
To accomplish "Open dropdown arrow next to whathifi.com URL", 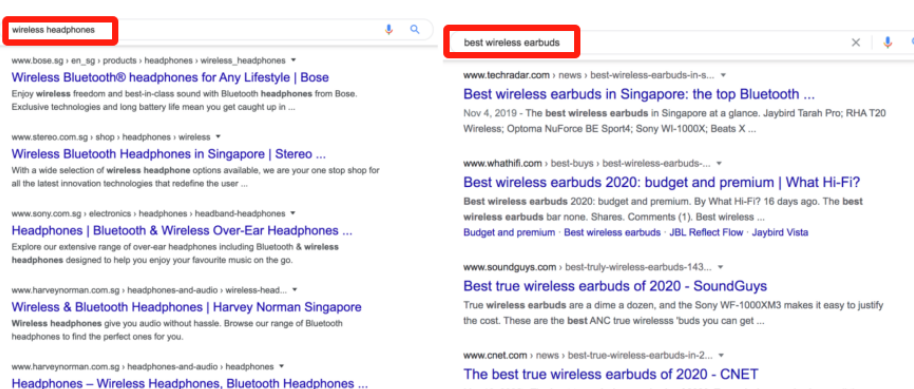I will 720,163.
